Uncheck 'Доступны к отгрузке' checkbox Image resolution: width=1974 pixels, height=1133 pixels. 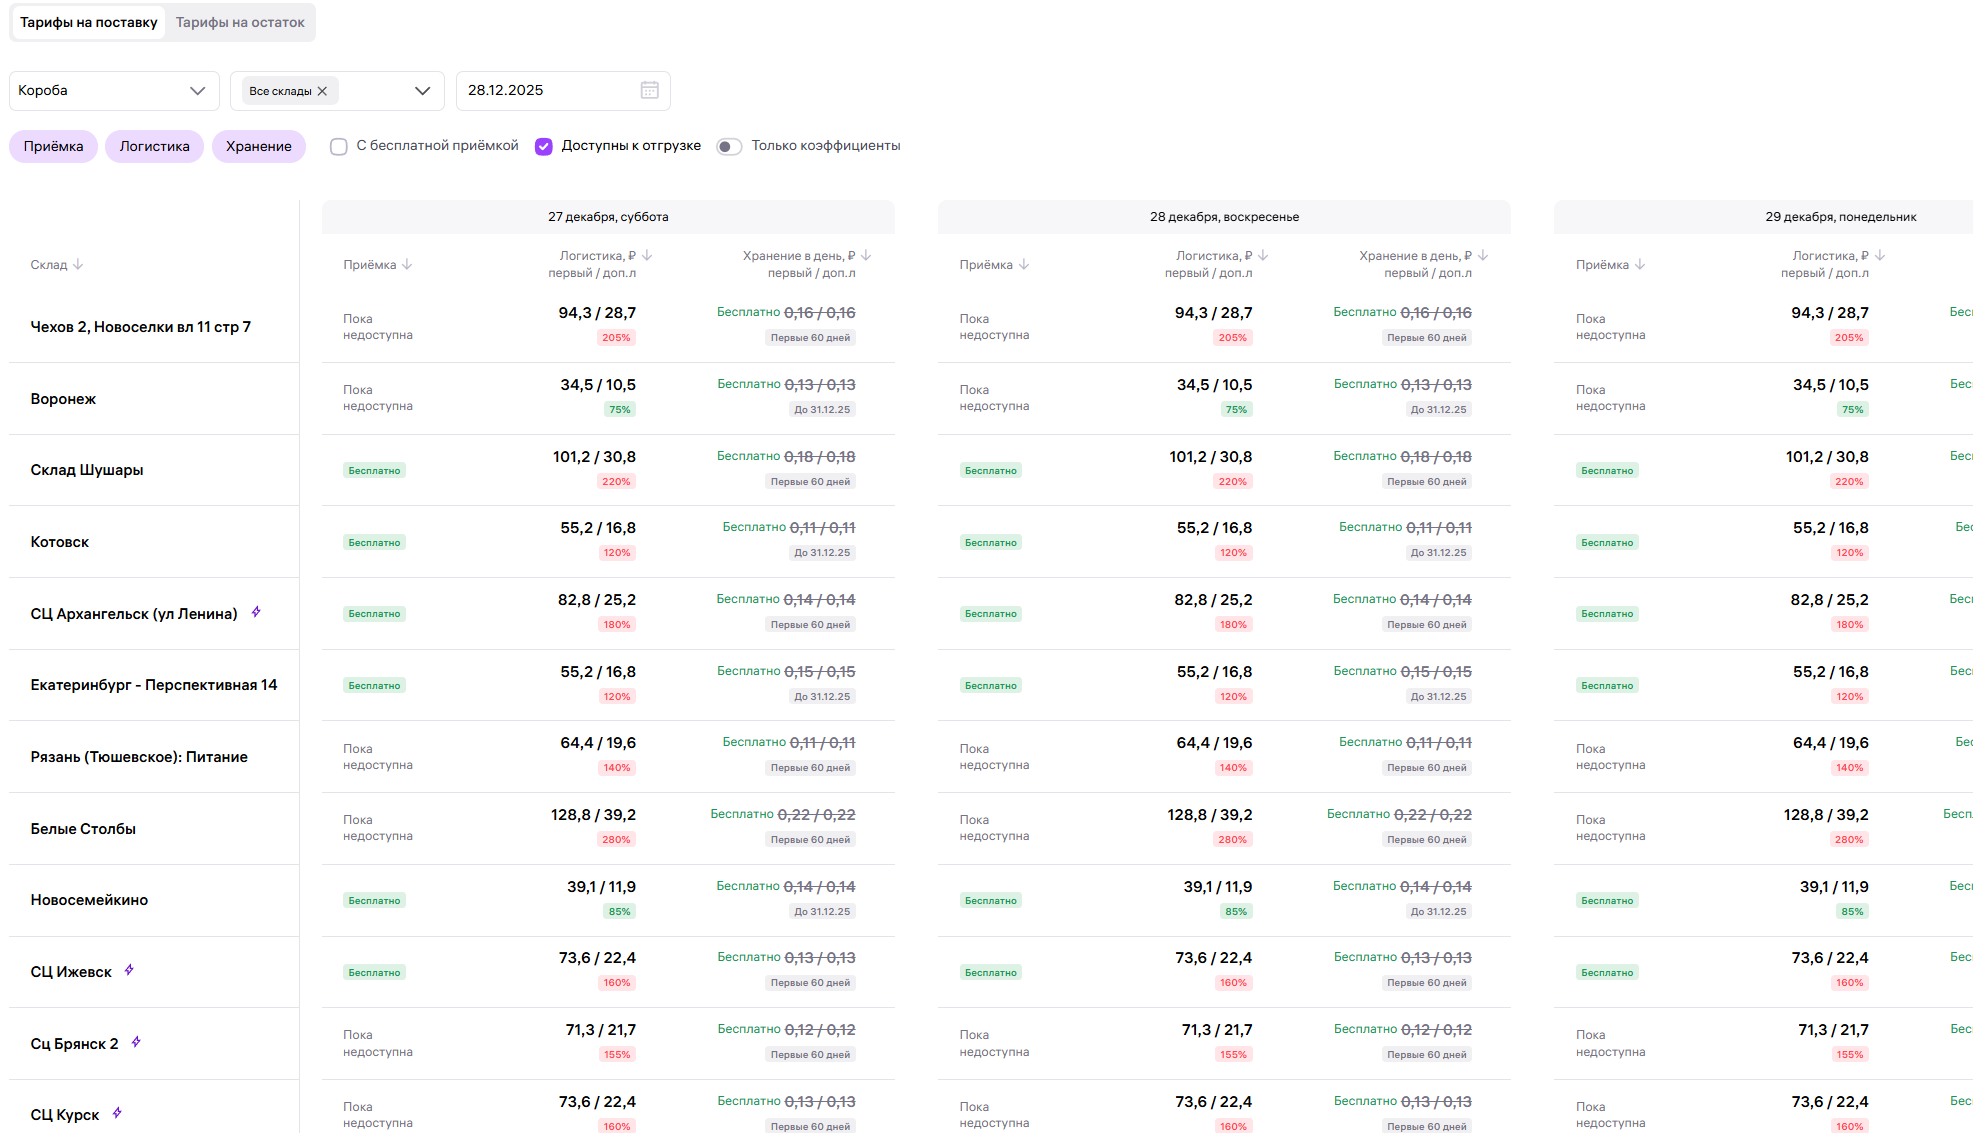point(544,147)
